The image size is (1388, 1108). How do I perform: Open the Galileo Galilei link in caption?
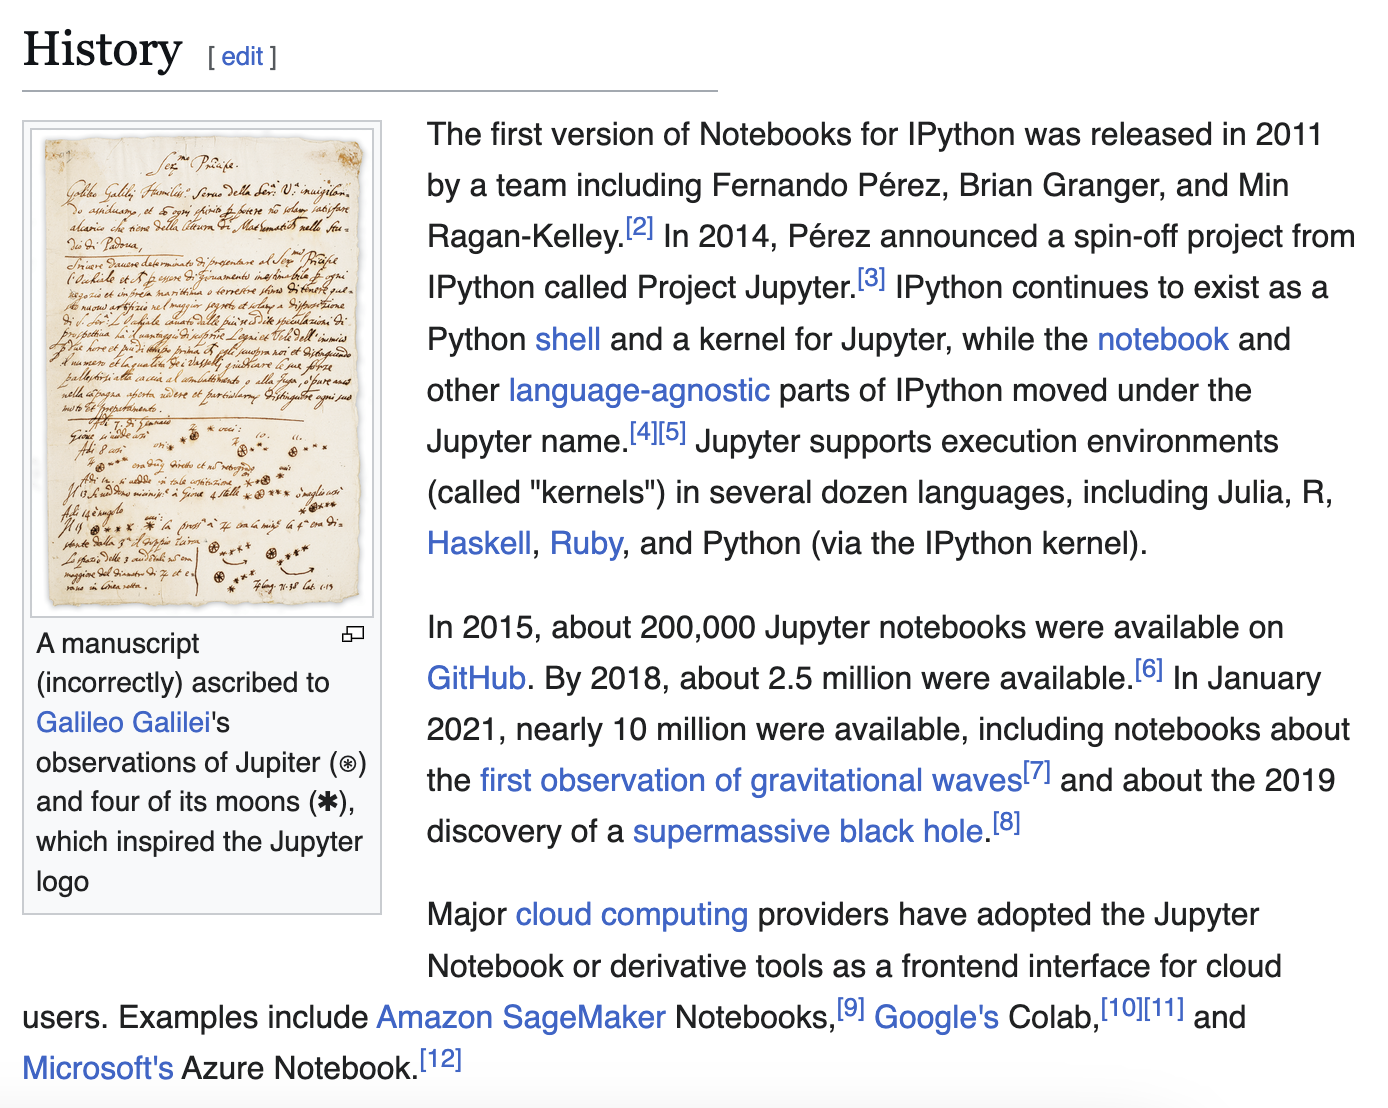point(123,722)
